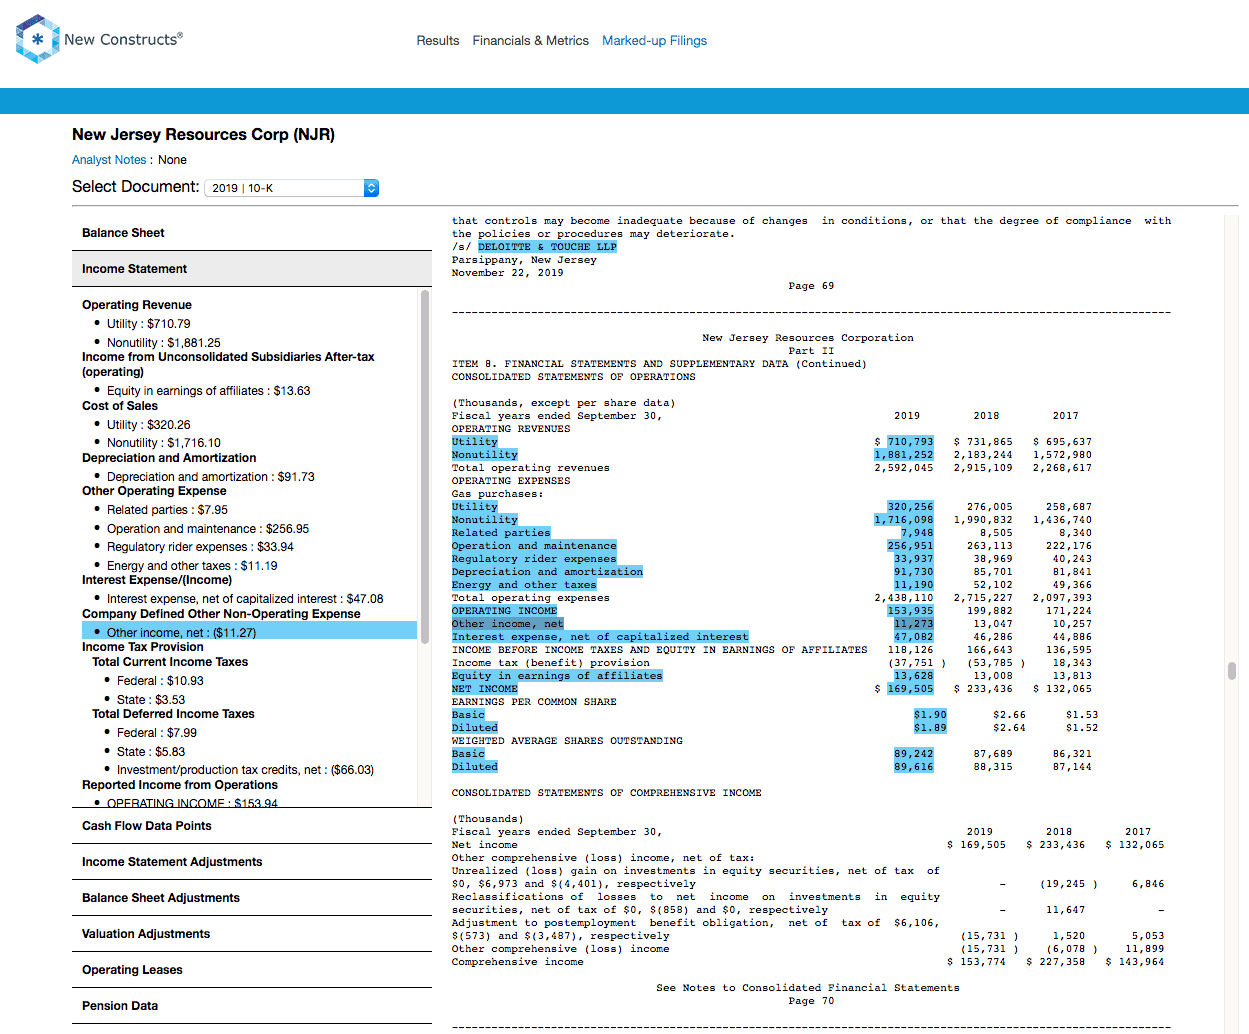Select 'State : $3.53' current tax item
This screenshot has width=1249, height=1034.
pos(151,700)
